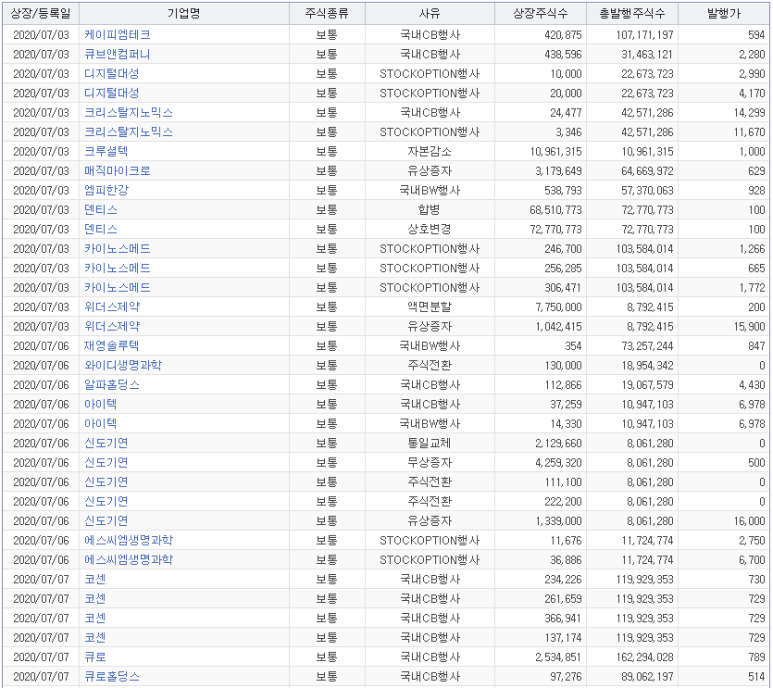773x688 pixels.
Task: Open 신도기연 link in the 222,200 shares row
Action: click(106, 502)
